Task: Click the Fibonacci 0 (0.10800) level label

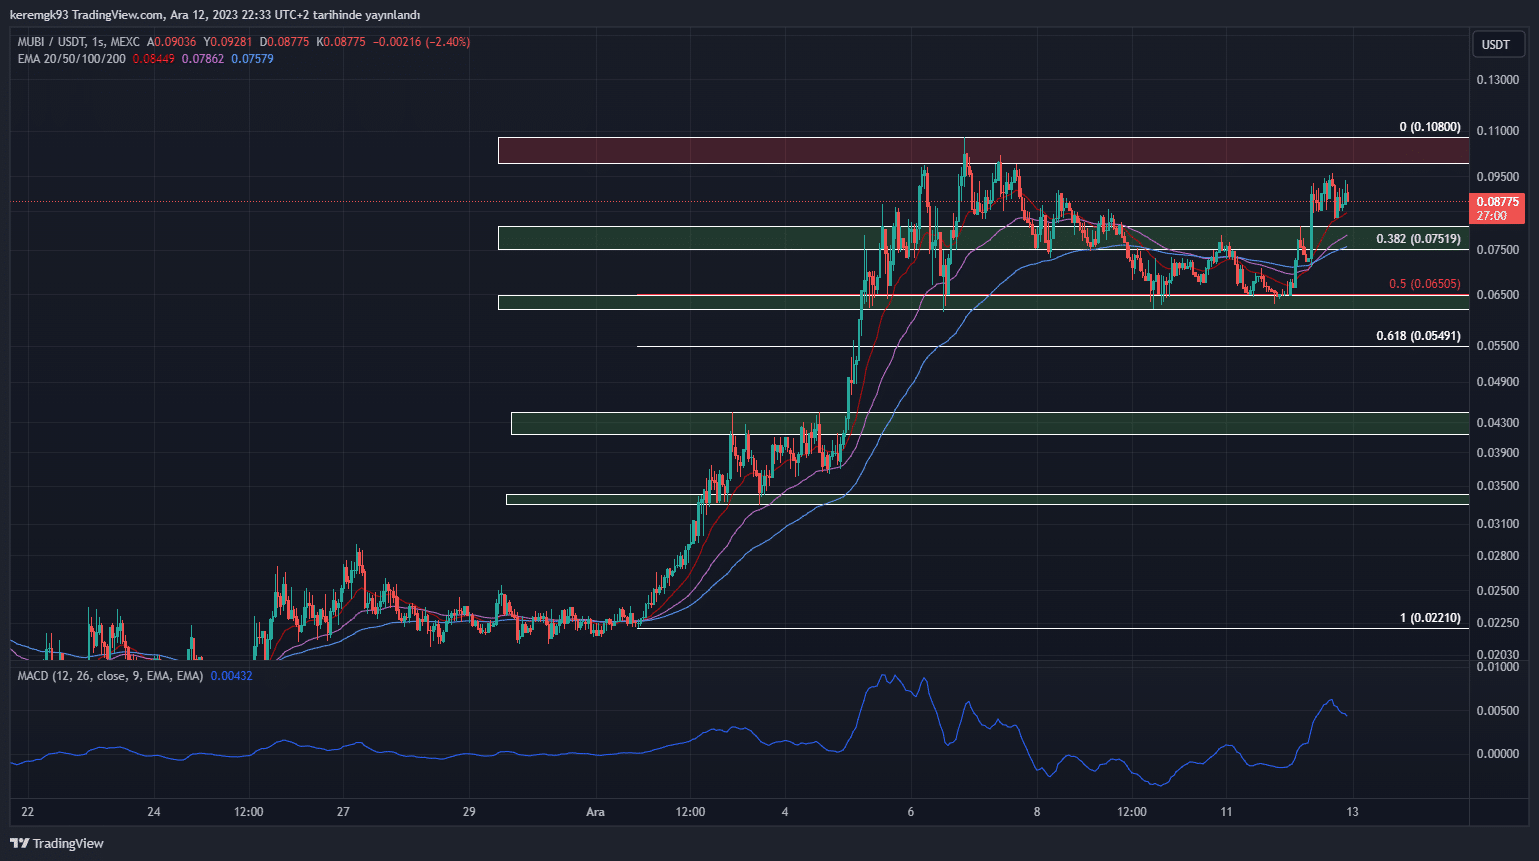Action: [x=1430, y=127]
